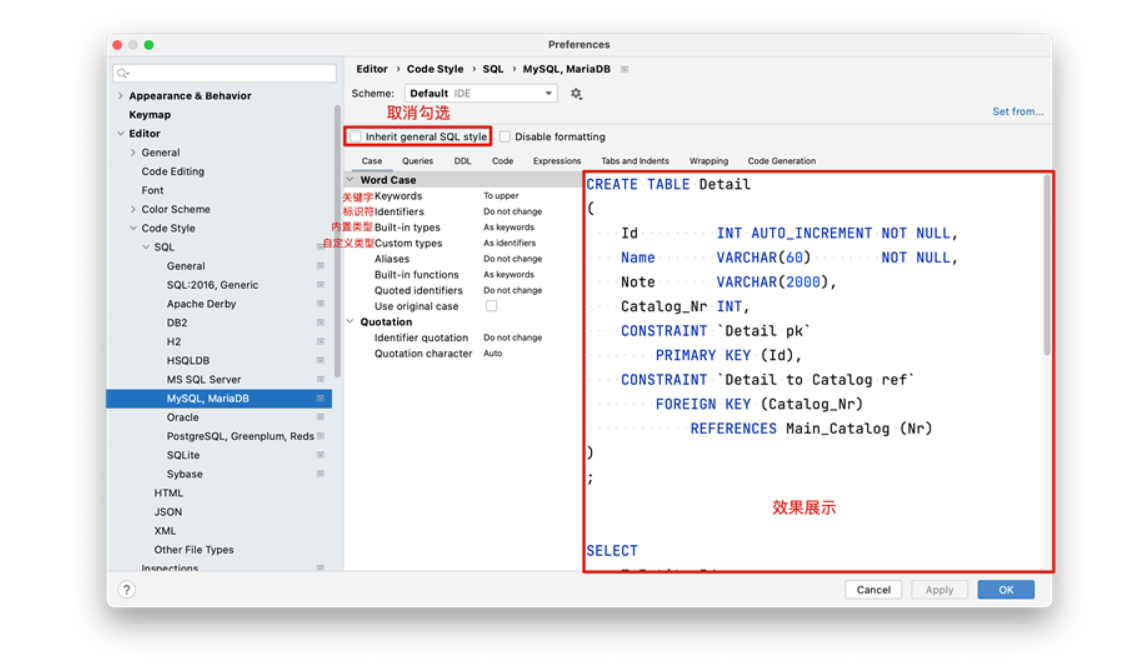
Task: Click the Apply button
Action: click(x=939, y=589)
